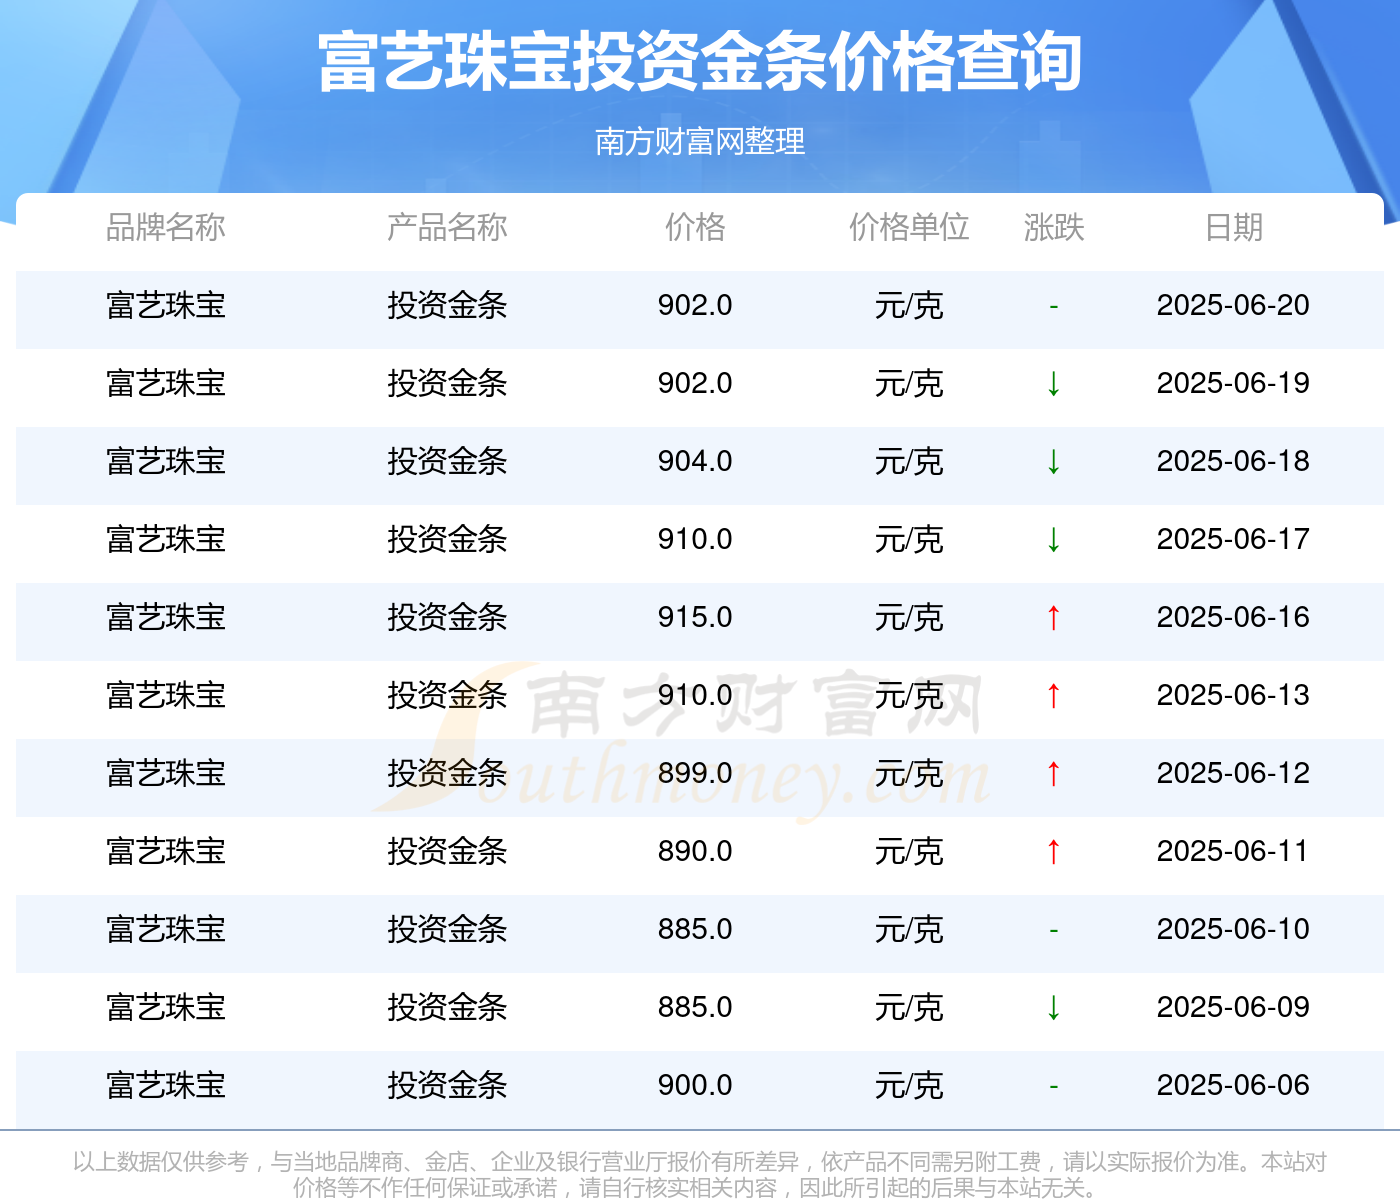
Task: Click the date 2025-06-16
Action: [x=1233, y=617]
